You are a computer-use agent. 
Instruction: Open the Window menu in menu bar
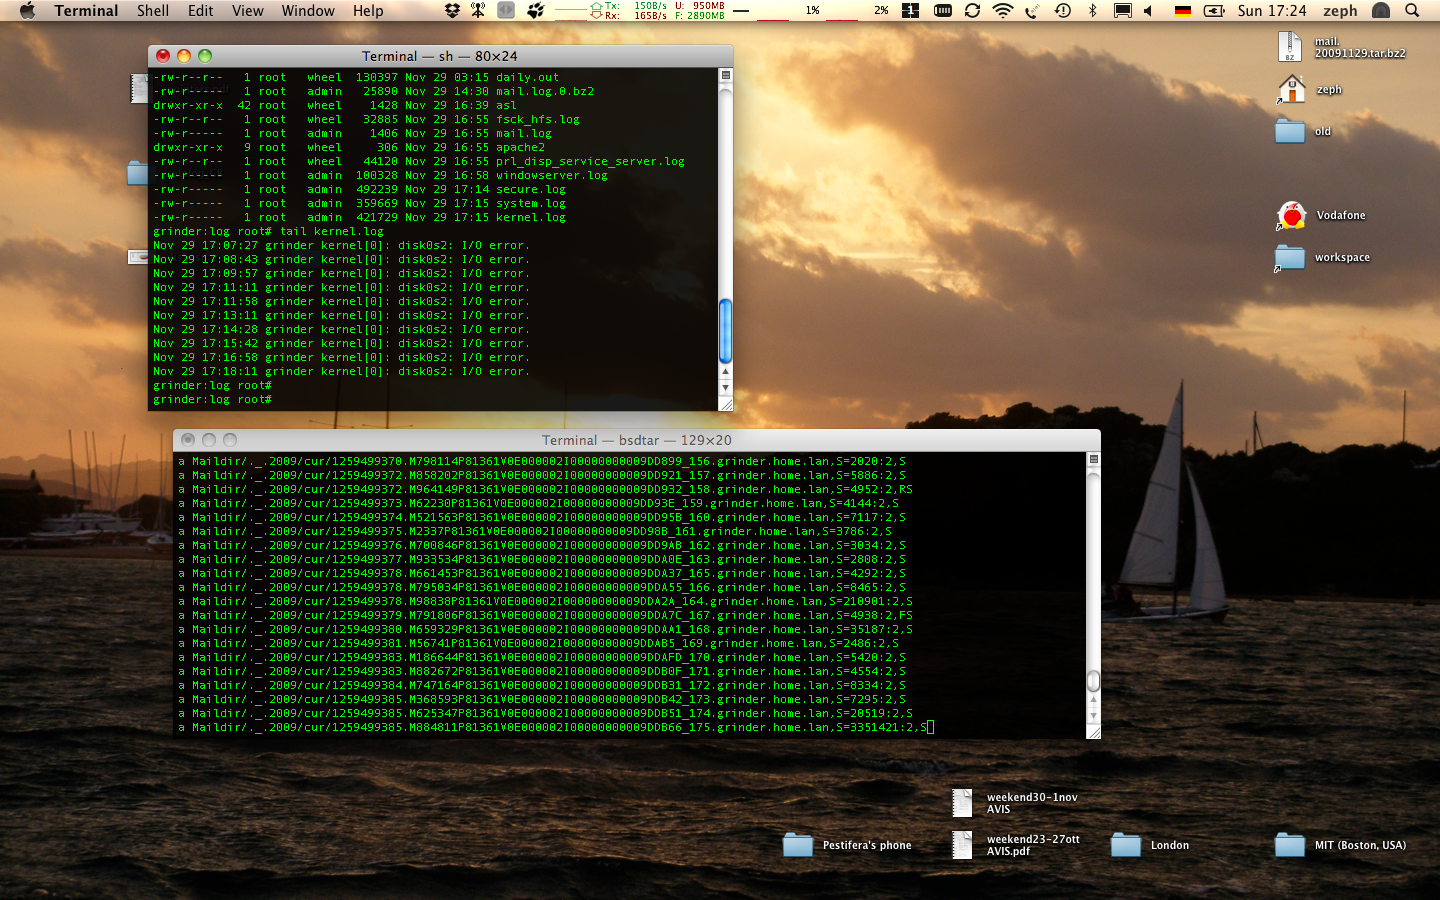tap(307, 11)
